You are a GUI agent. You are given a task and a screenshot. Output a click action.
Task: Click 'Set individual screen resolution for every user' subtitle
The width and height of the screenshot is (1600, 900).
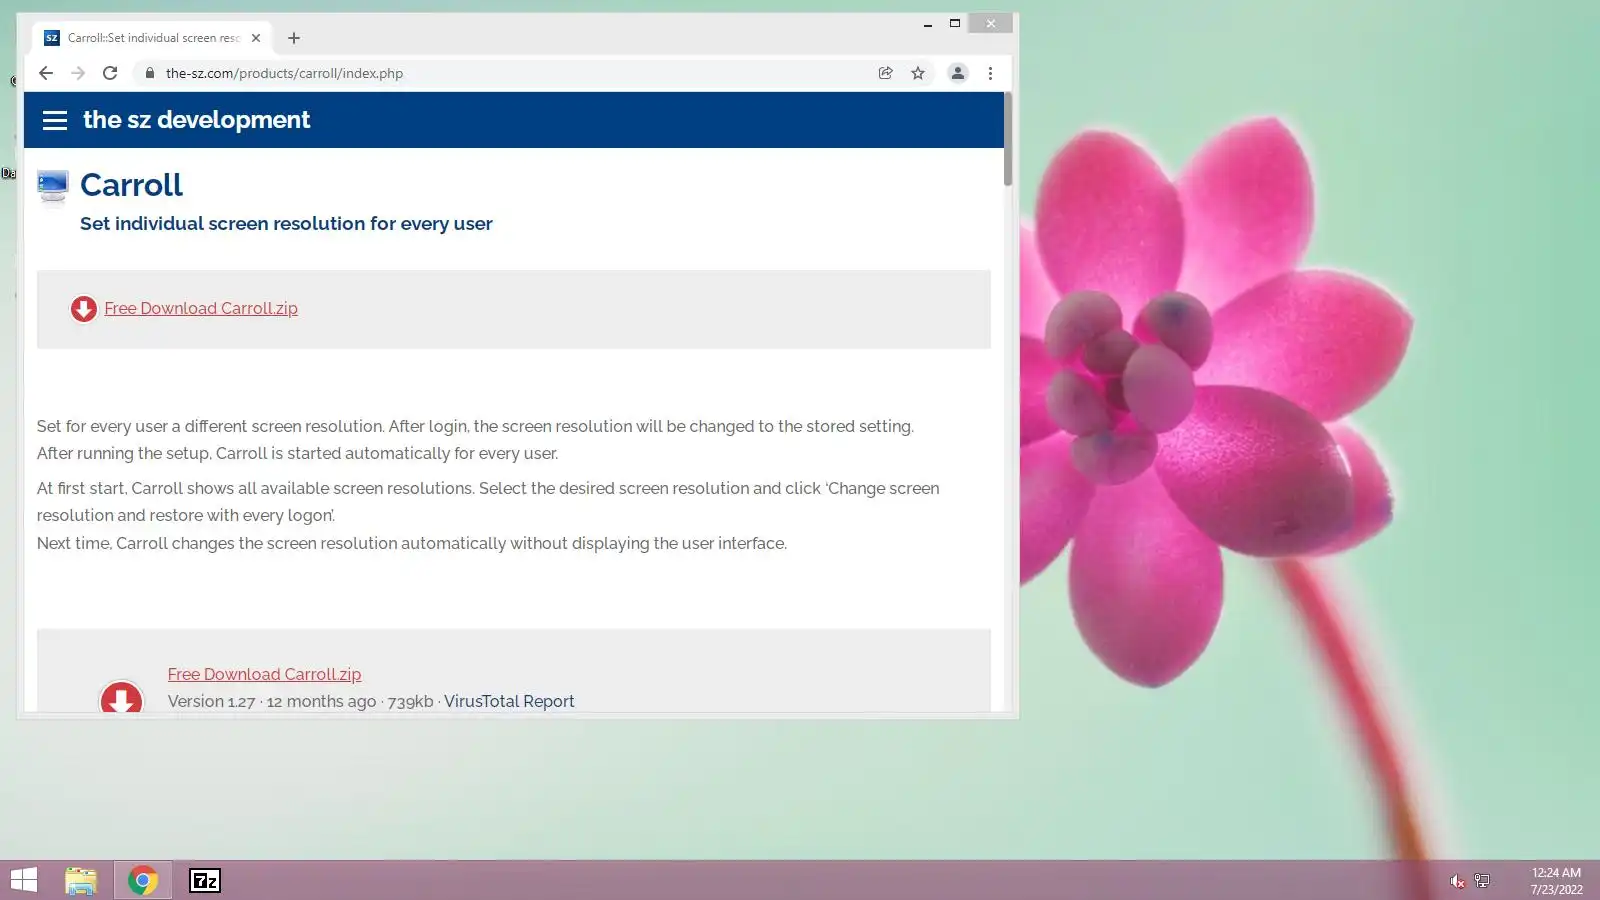click(286, 224)
